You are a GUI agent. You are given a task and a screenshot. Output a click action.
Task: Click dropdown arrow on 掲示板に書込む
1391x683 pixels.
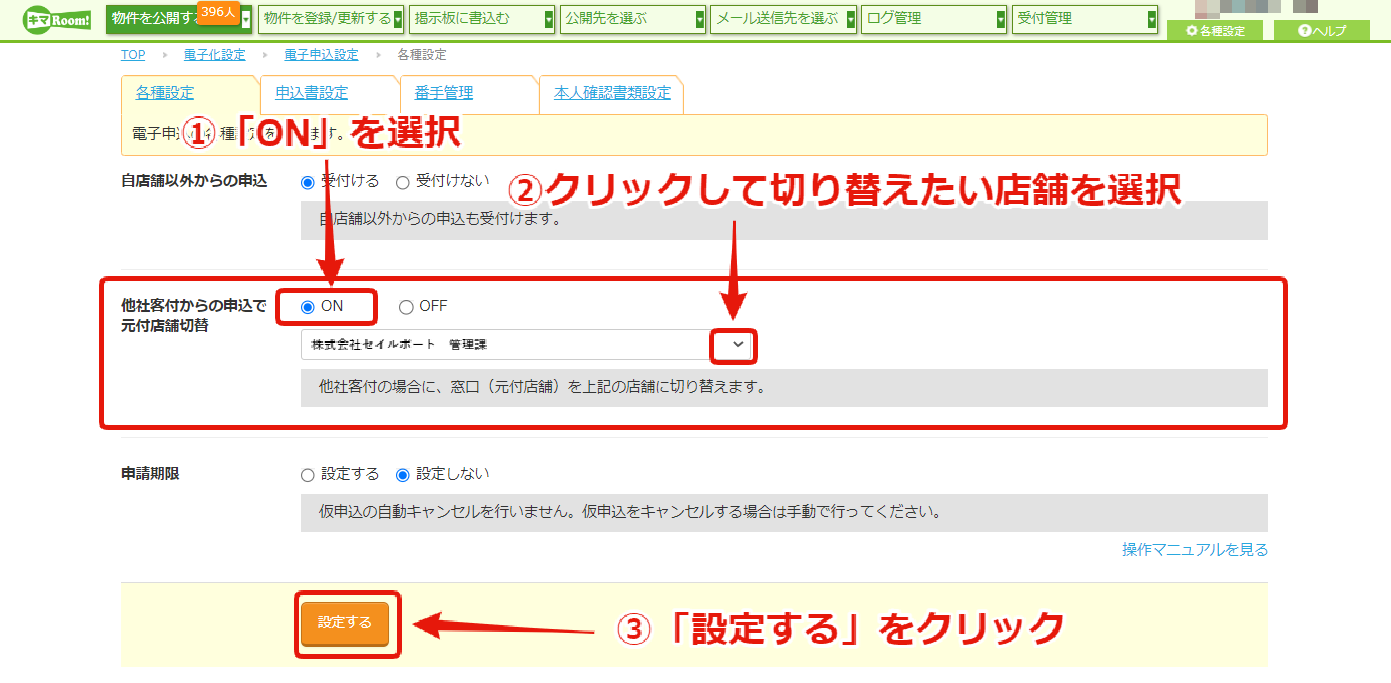pyautogui.click(x=549, y=19)
